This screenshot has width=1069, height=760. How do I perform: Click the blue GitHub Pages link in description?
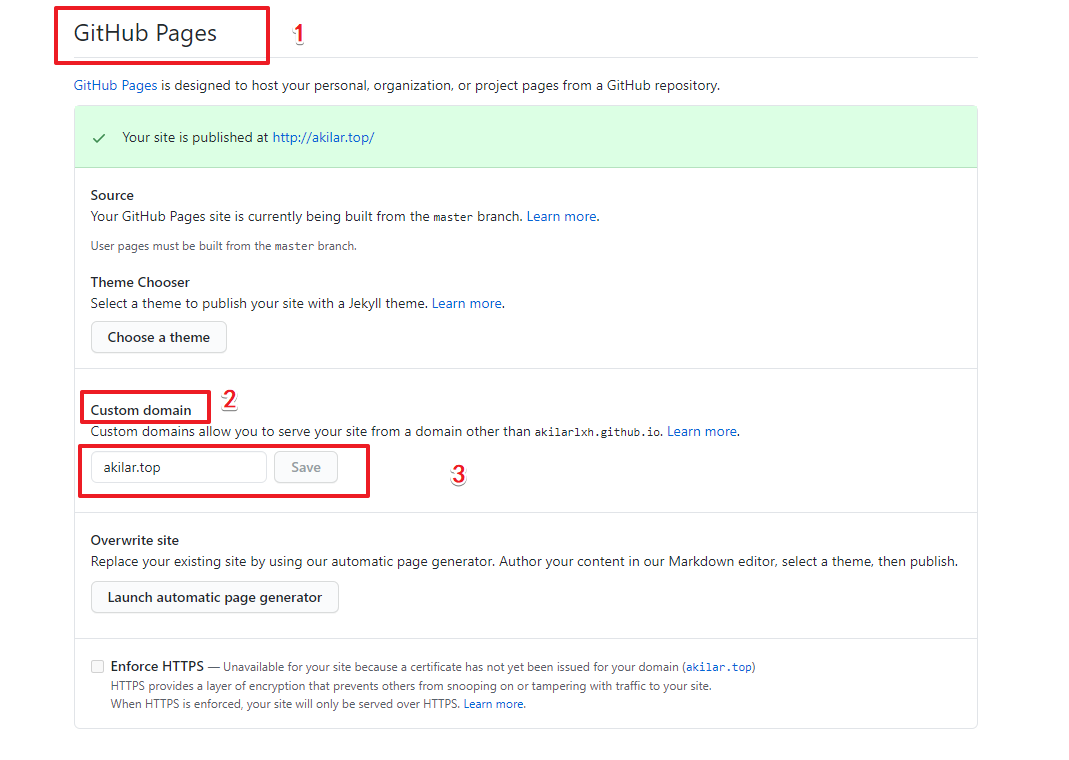115,86
